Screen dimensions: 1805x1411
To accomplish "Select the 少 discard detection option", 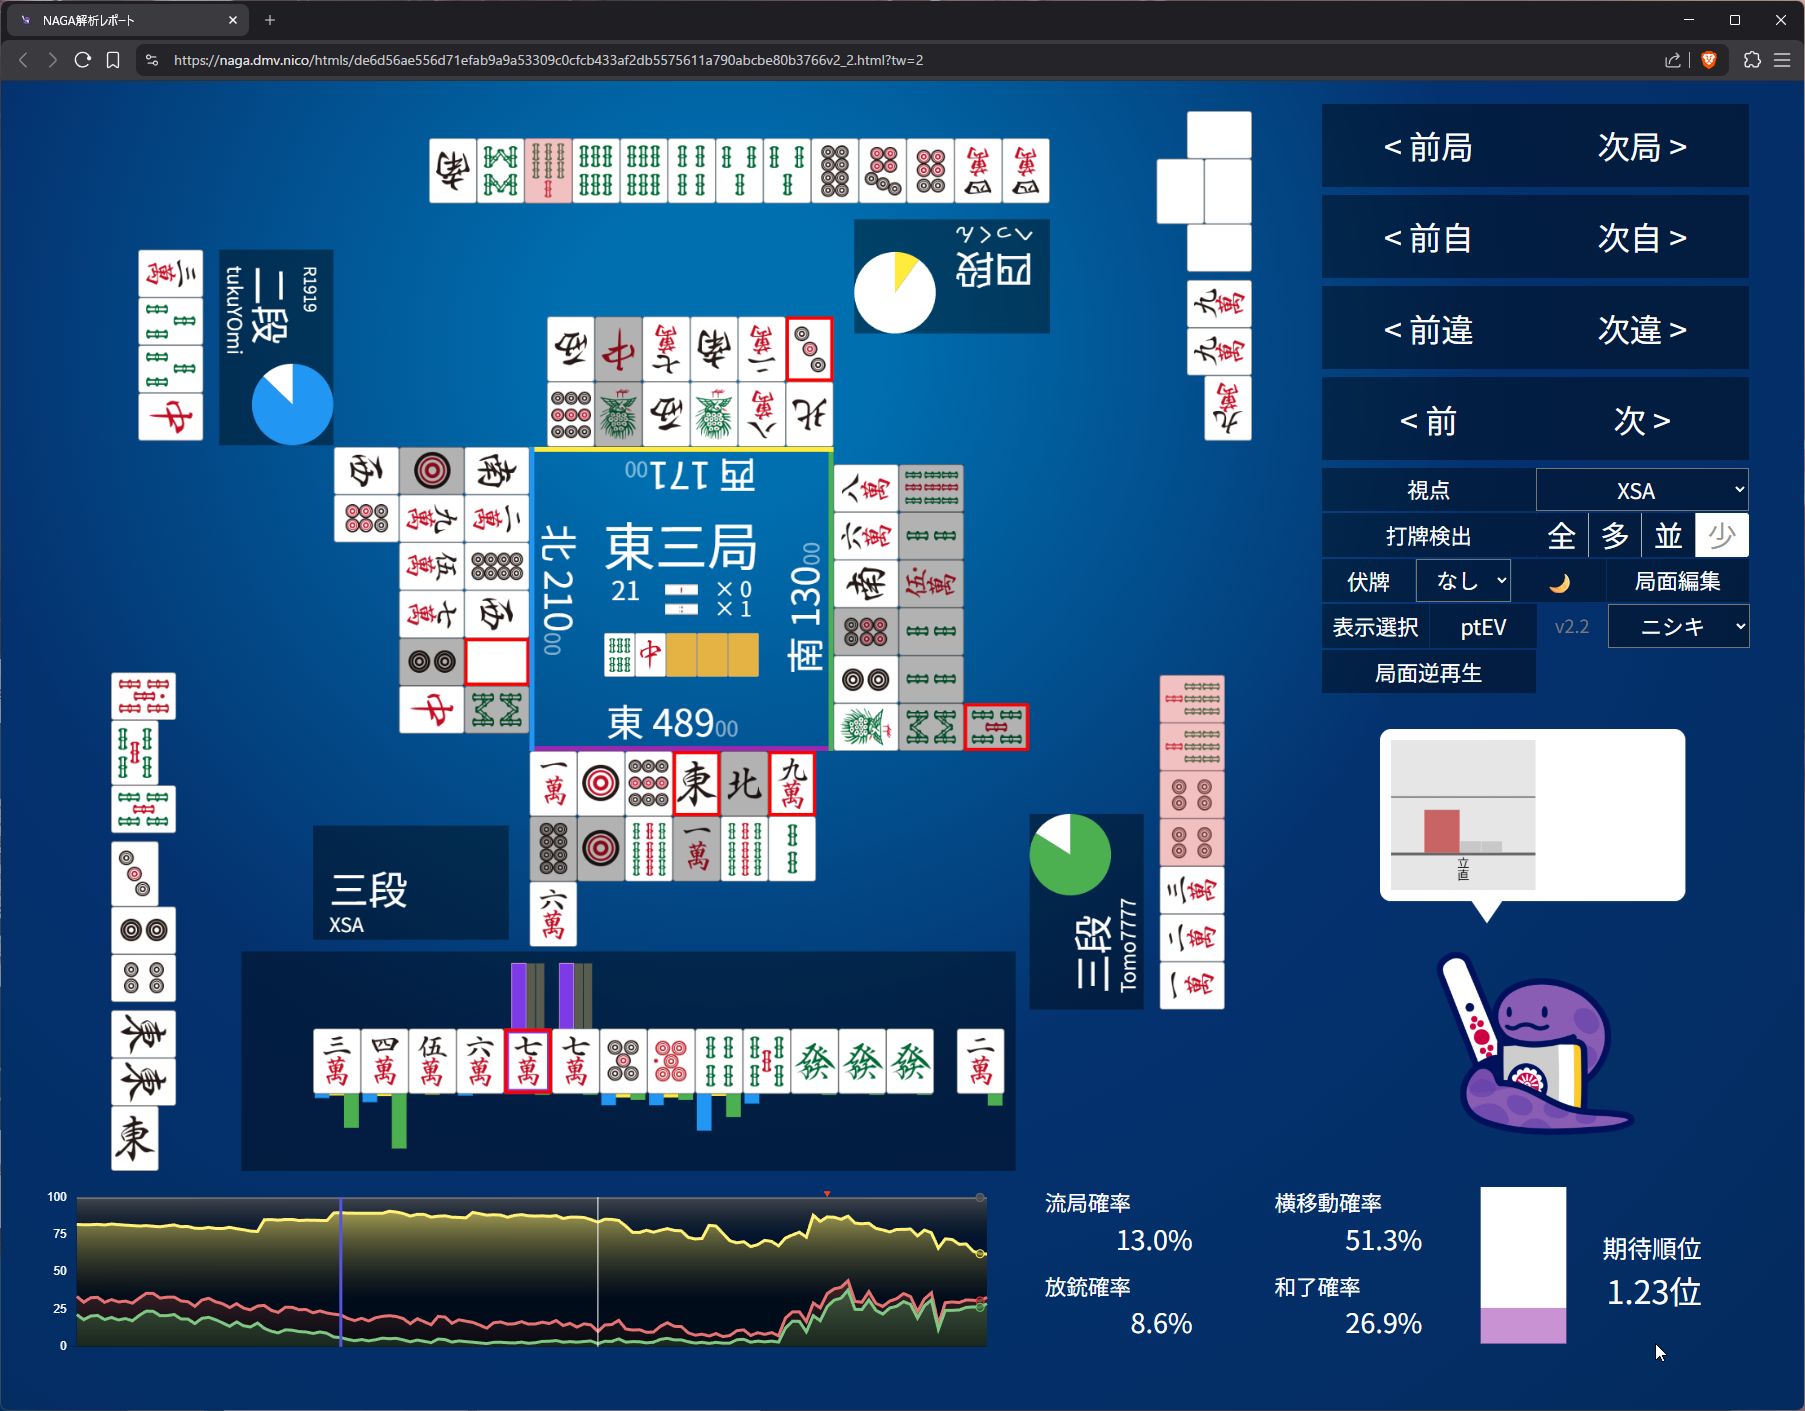I will coord(1721,536).
